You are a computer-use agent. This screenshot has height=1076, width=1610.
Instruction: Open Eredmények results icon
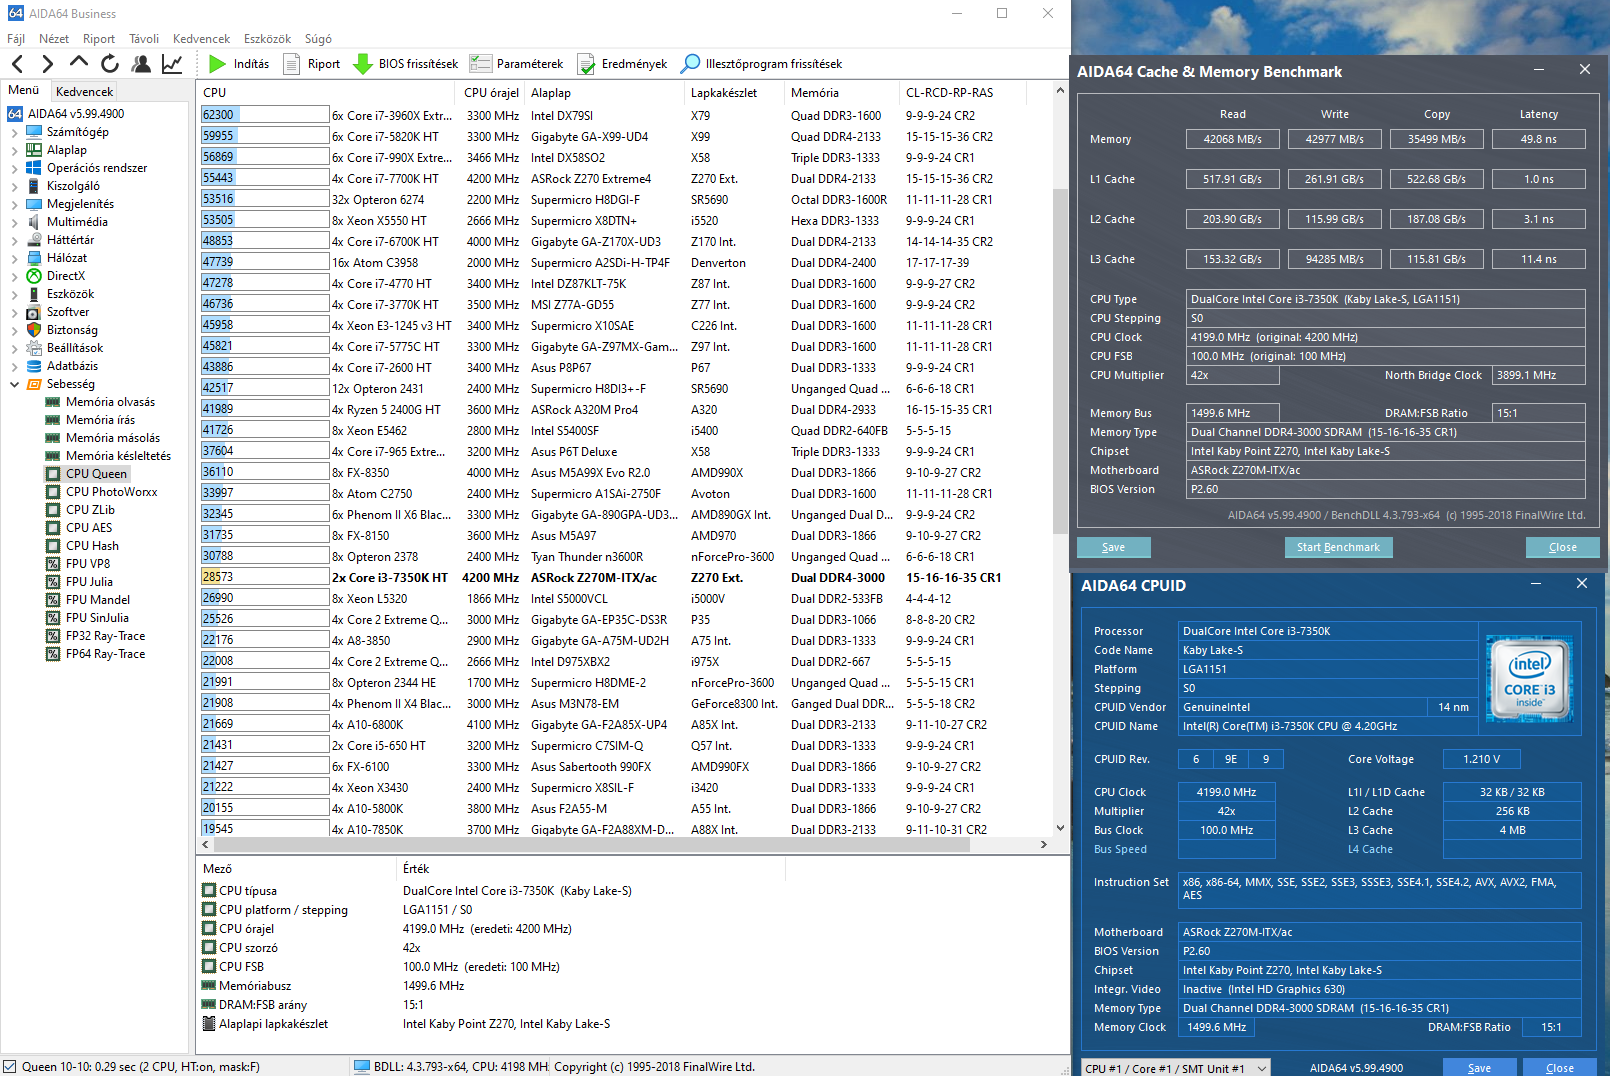586,64
